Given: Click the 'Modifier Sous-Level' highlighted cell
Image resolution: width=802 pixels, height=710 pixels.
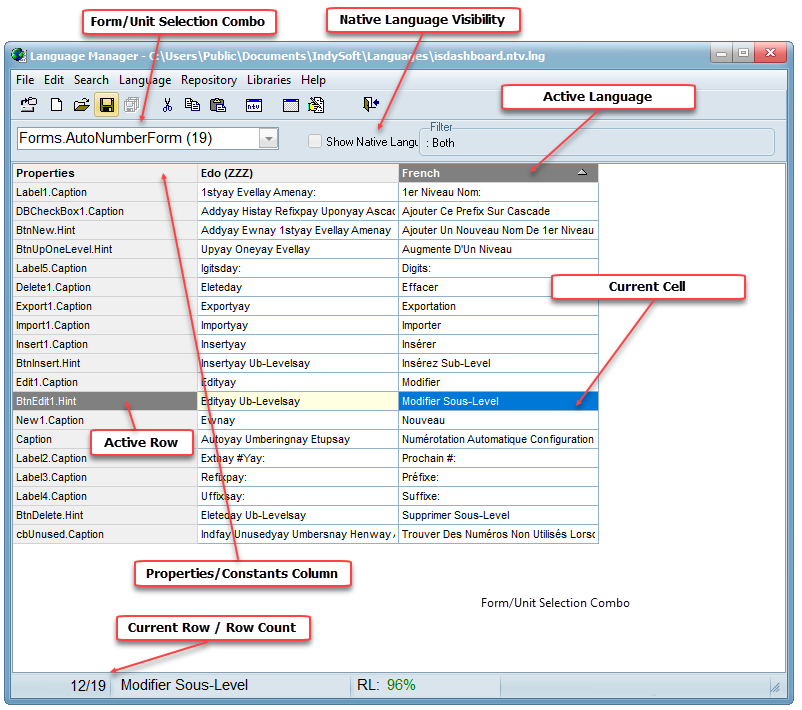Looking at the screenshot, I should [x=497, y=402].
